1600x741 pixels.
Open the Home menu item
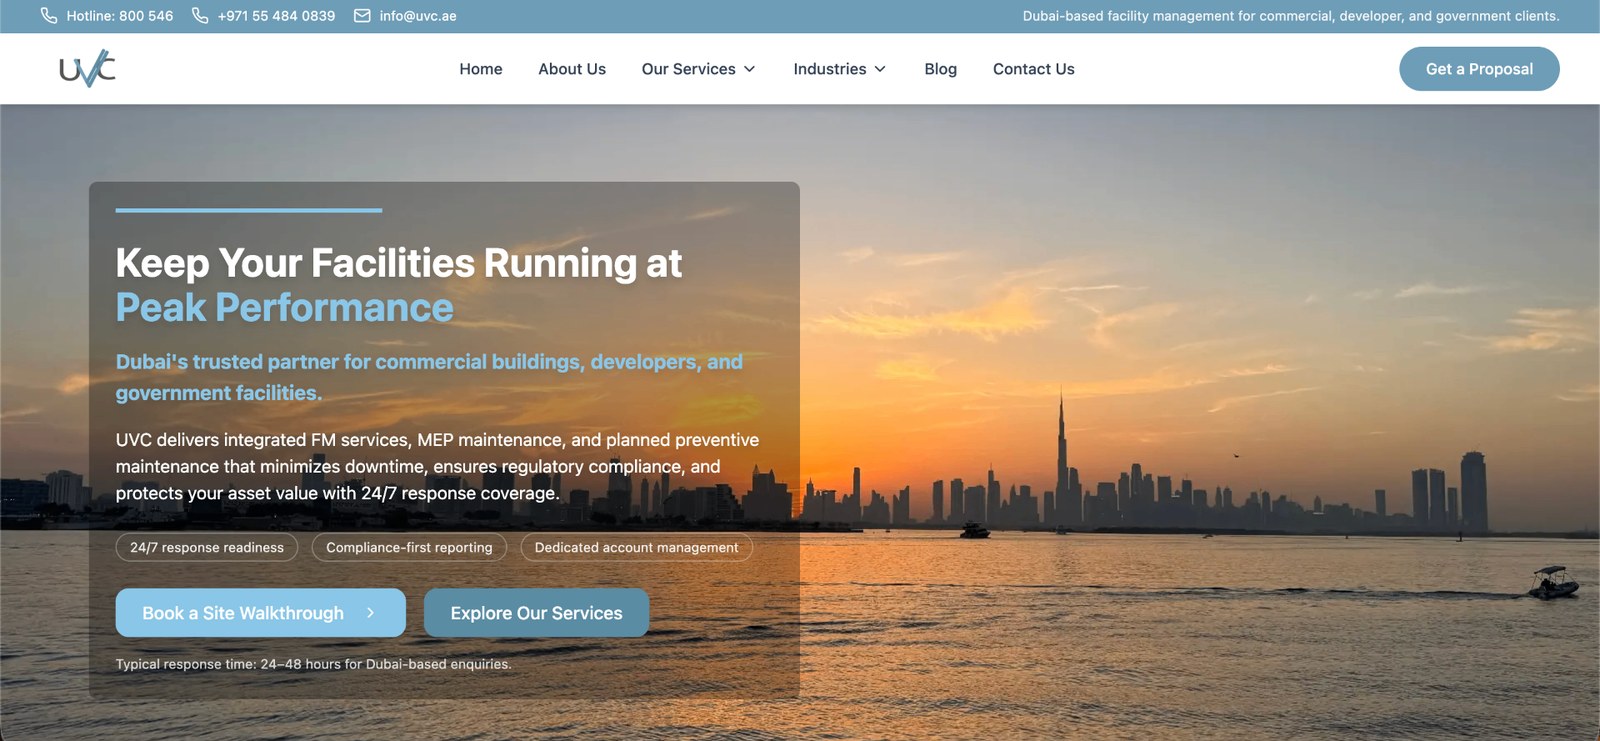click(x=481, y=69)
